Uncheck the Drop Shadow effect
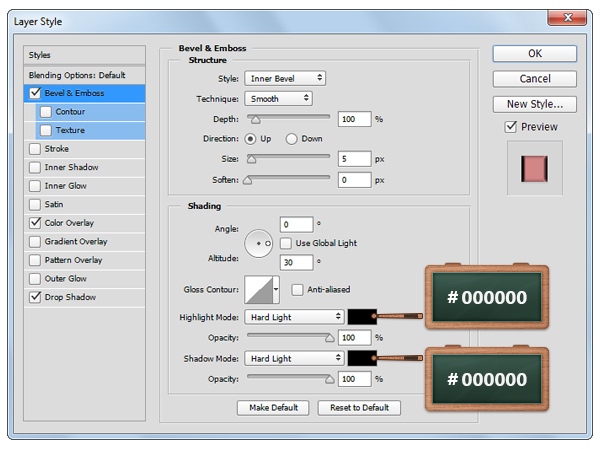This screenshot has width=600, height=449. [x=36, y=297]
